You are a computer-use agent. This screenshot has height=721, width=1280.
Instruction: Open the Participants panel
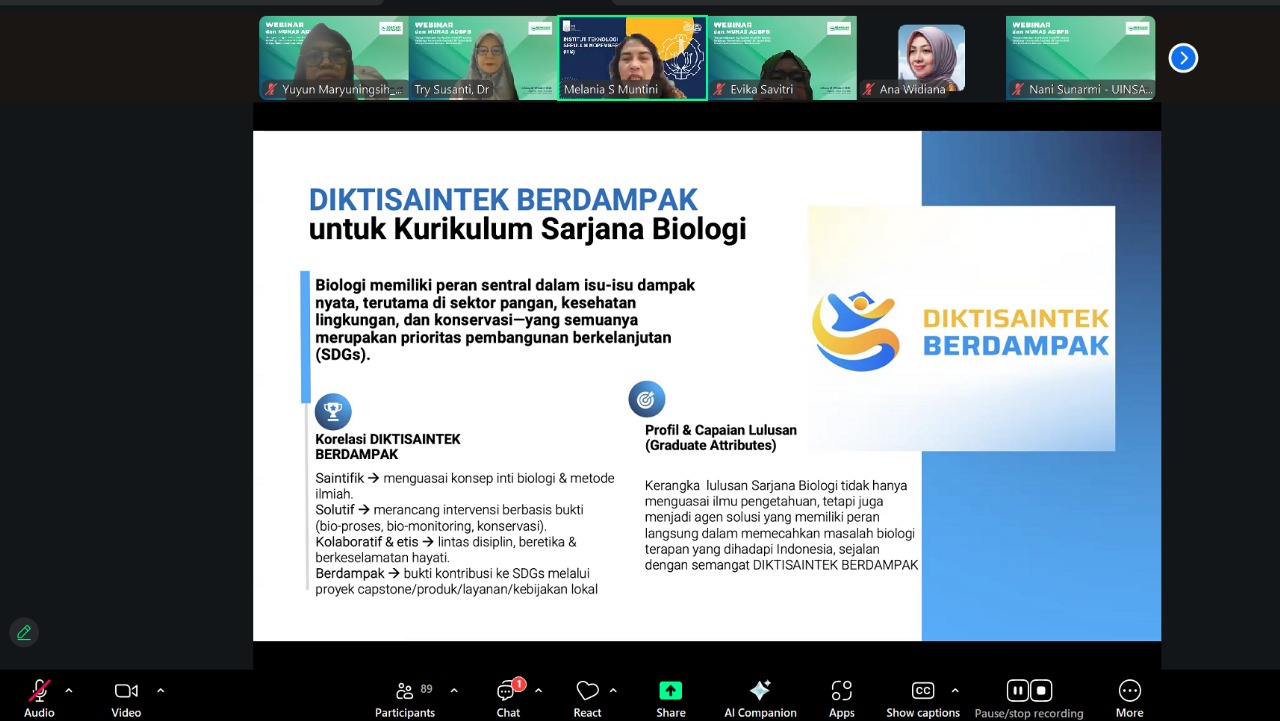click(405, 691)
